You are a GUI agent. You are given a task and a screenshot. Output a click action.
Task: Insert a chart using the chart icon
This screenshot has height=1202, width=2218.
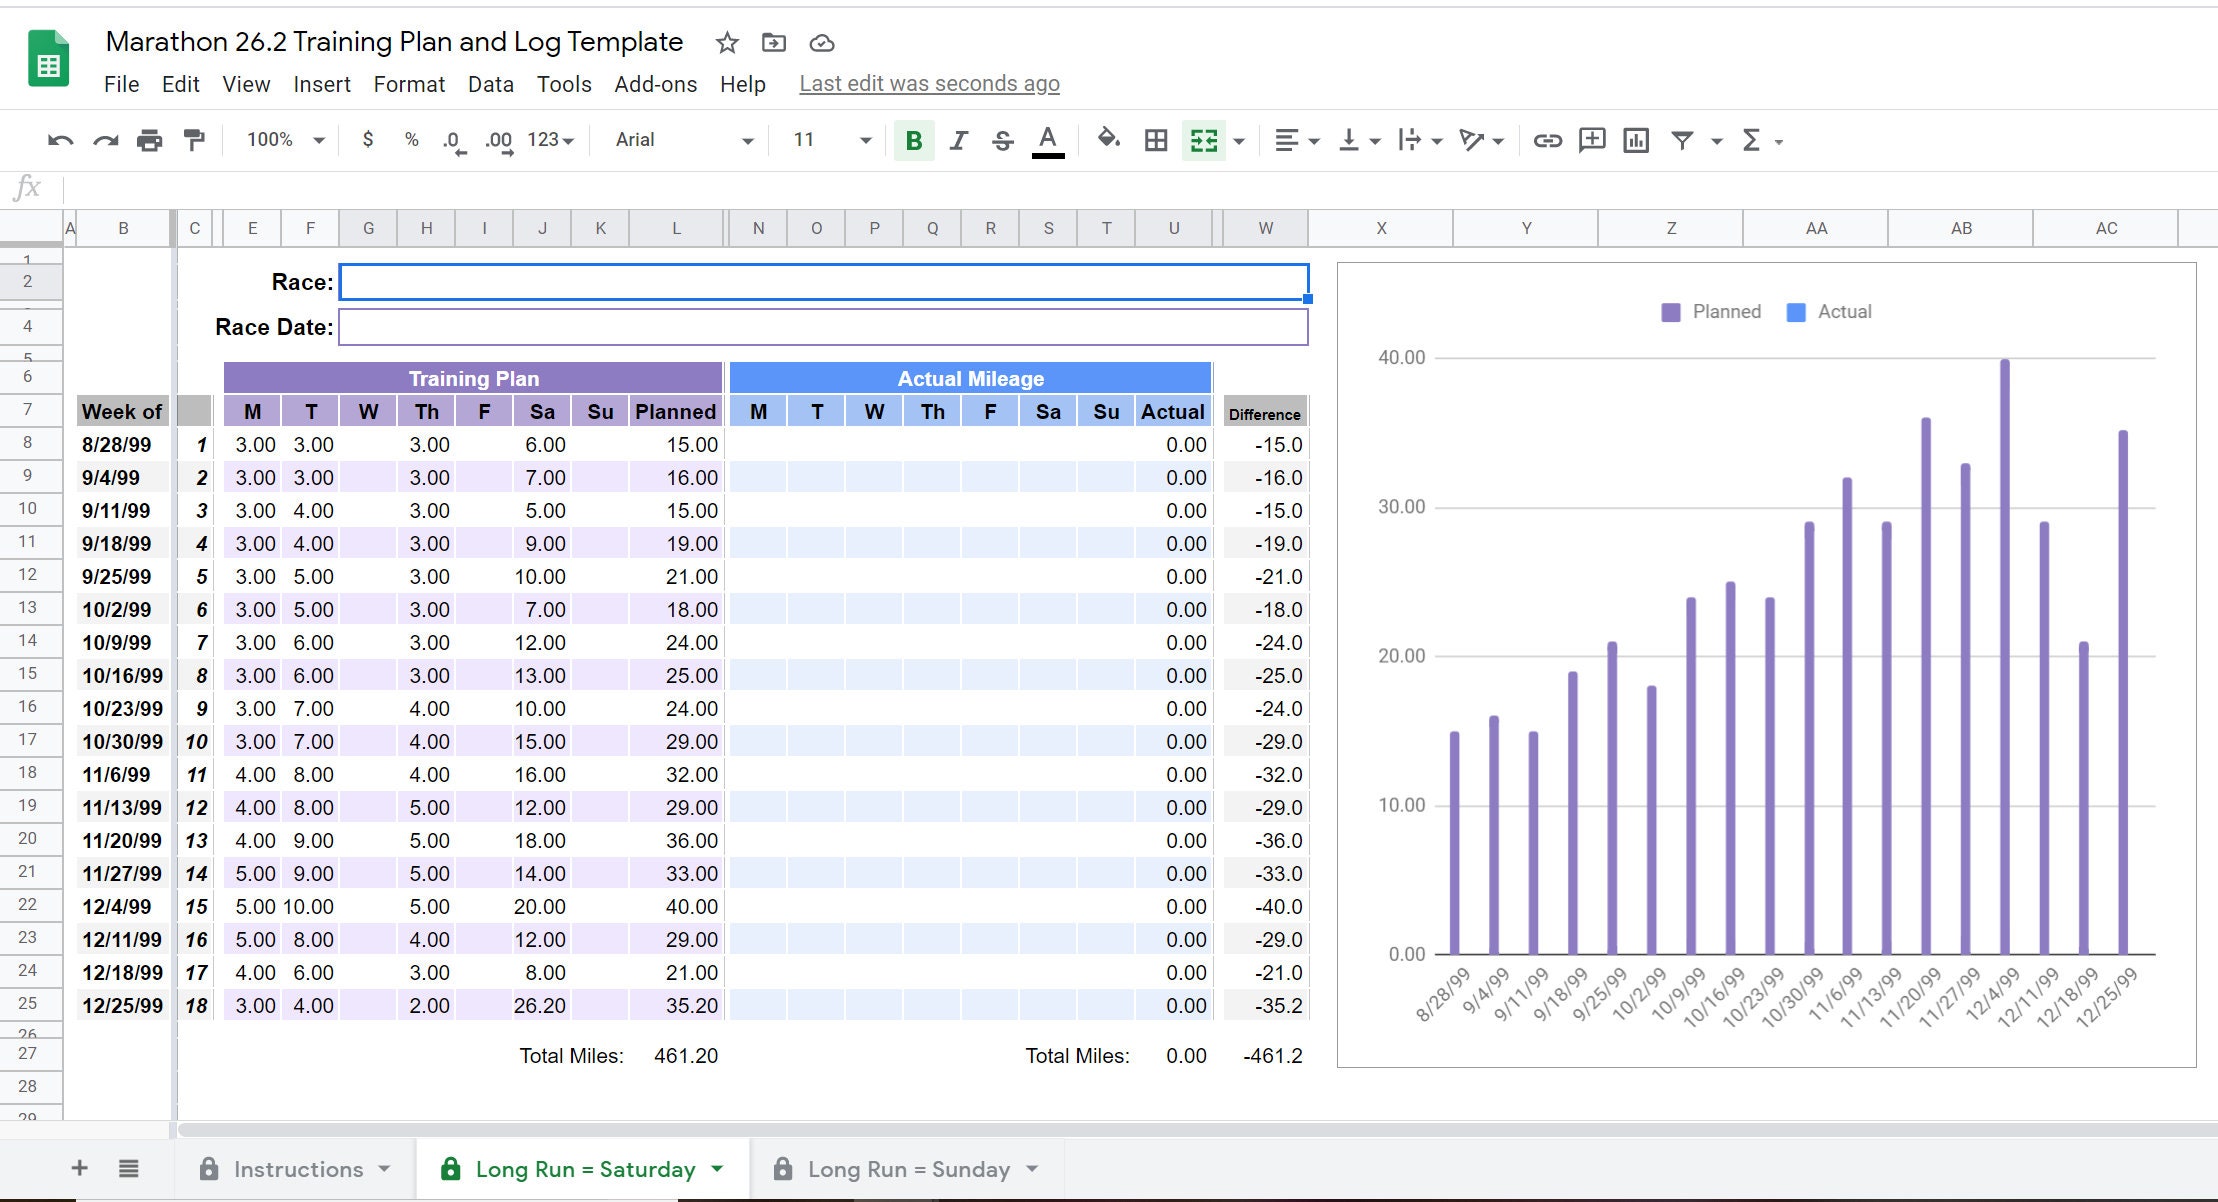coord(1636,140)
